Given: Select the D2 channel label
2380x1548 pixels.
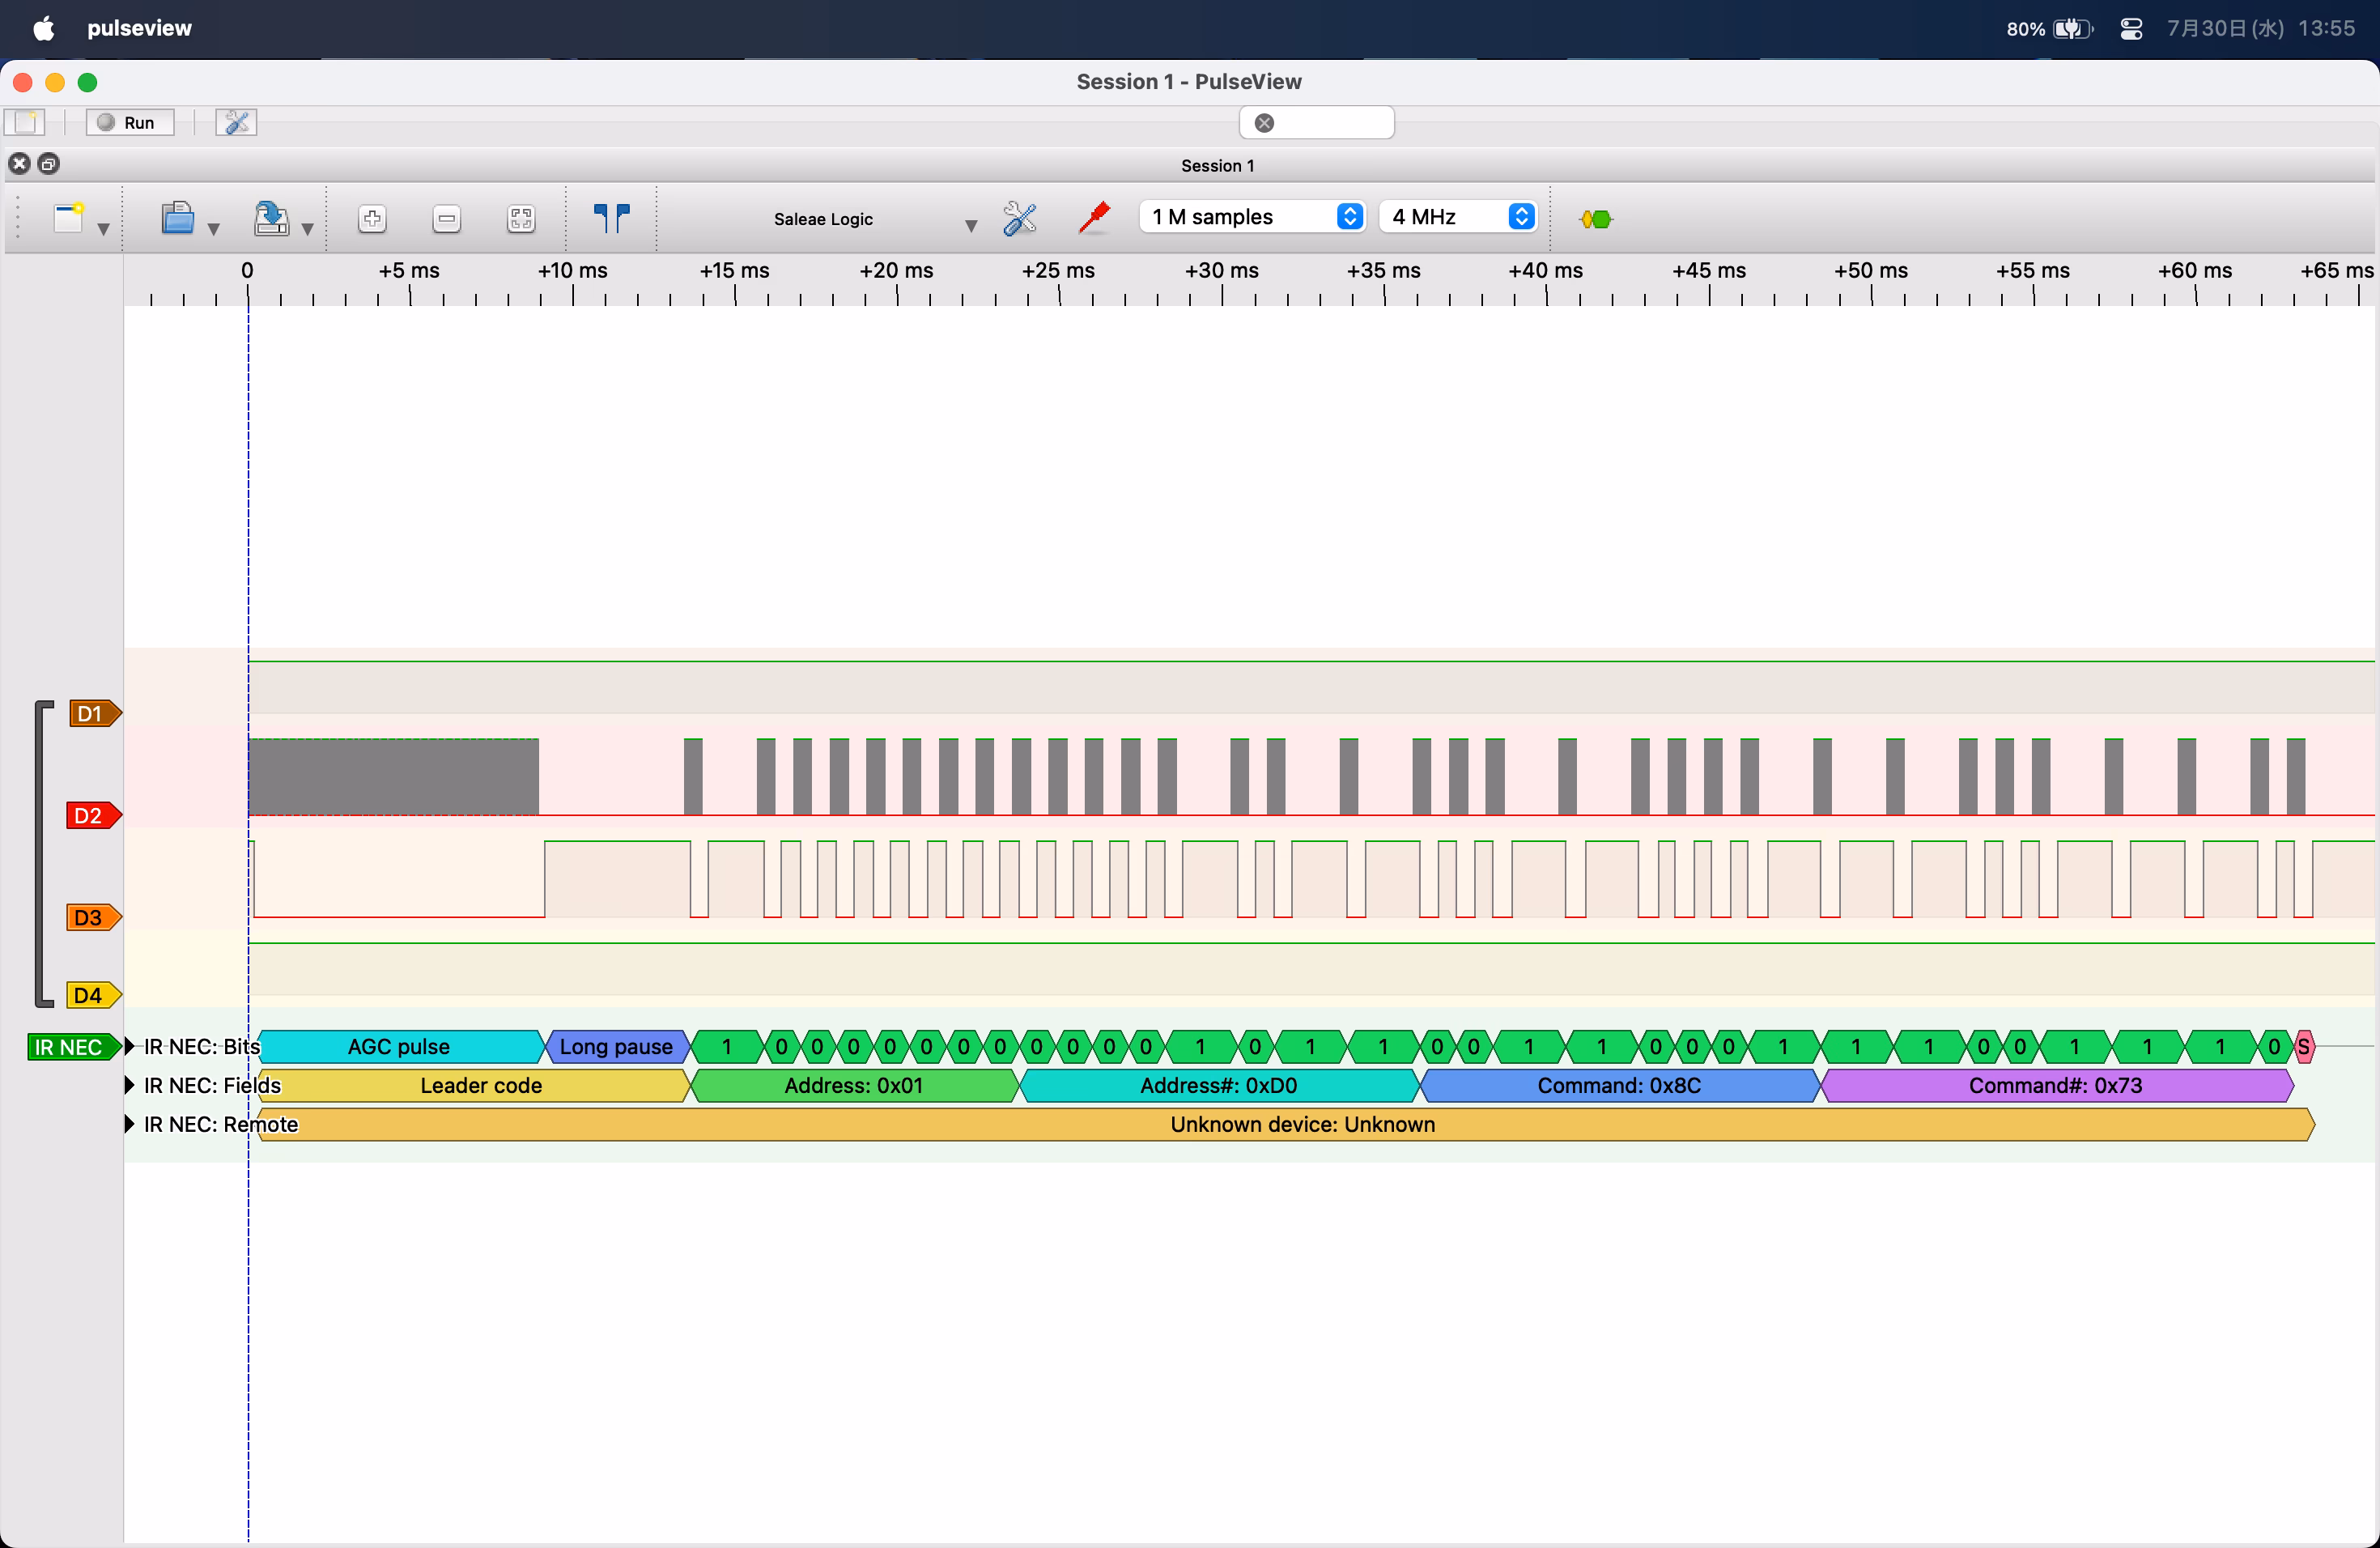Looking at the screenshot, I should pyautogui.click(x=90, y=815).
